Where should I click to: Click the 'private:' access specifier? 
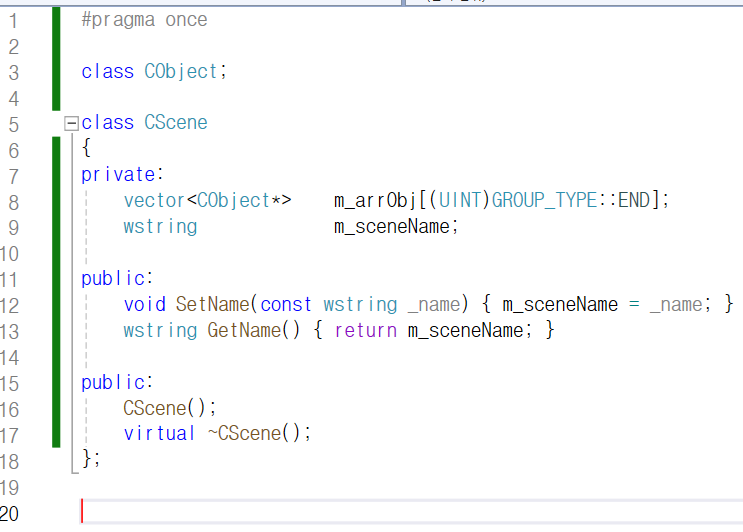click(x=122, y=175)
